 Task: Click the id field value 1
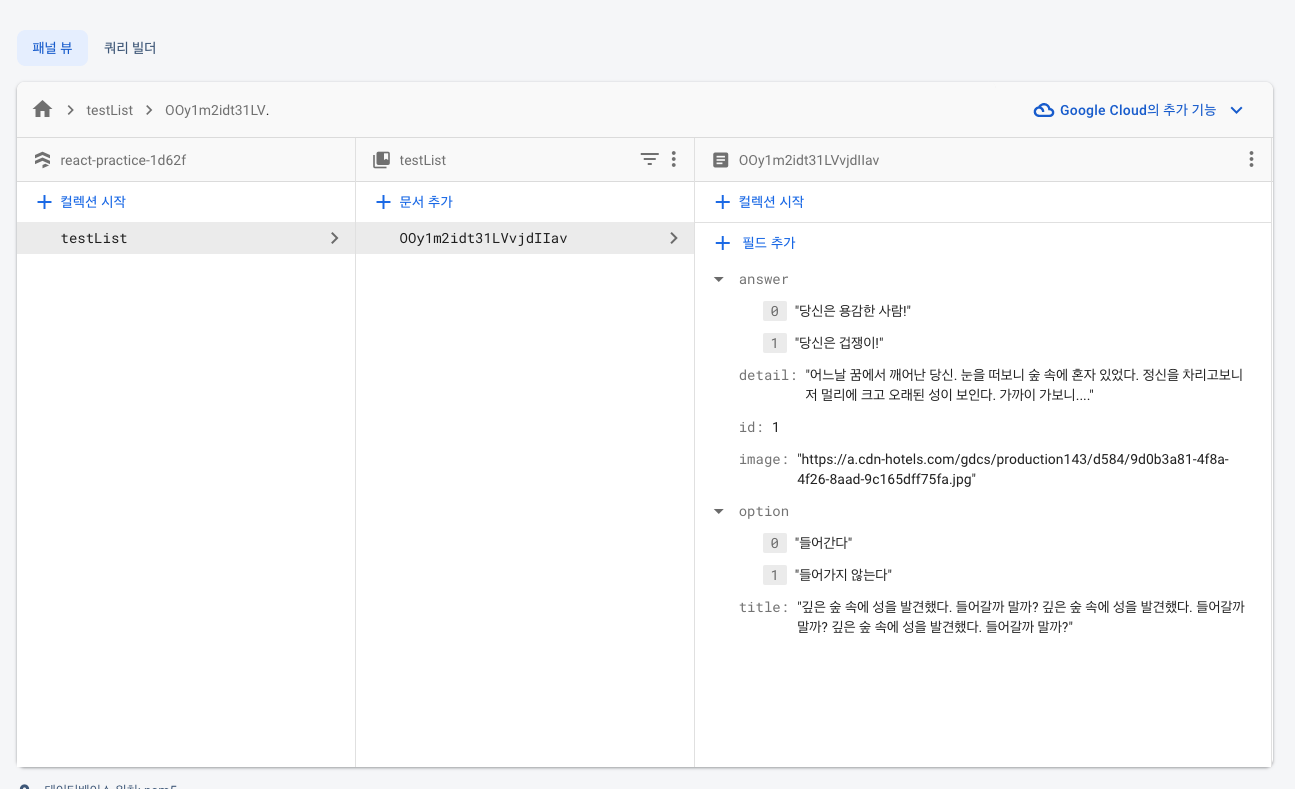click(x=775, y=427)
